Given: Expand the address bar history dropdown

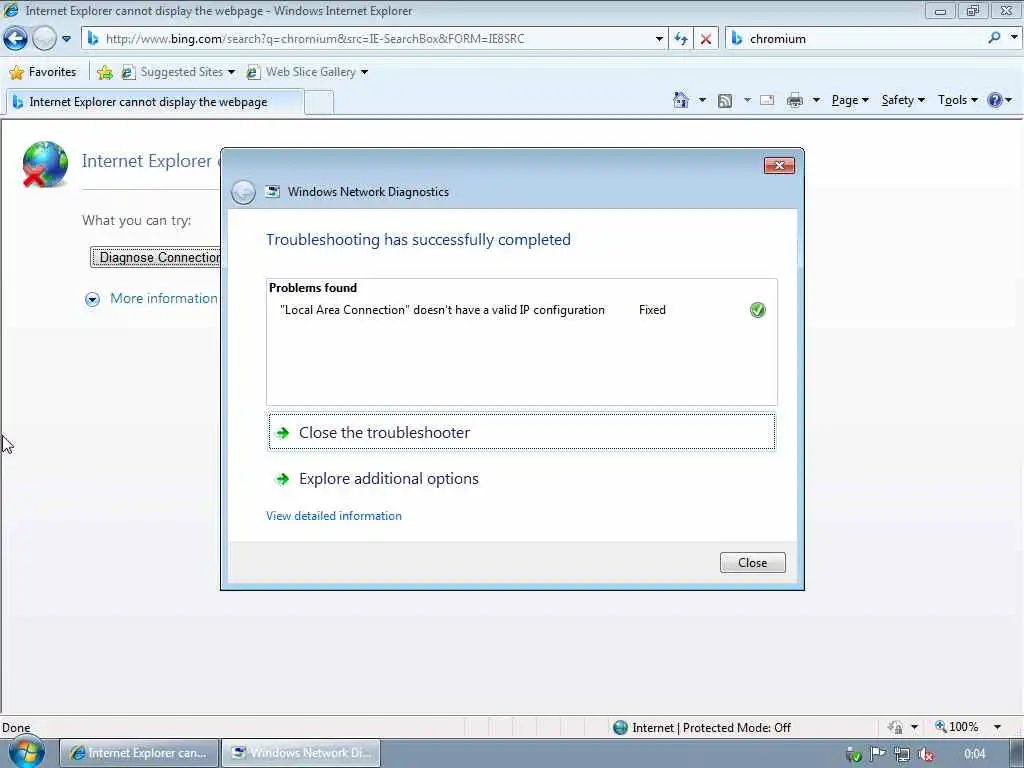Looking at the screenshot, I should click(659, 39).
